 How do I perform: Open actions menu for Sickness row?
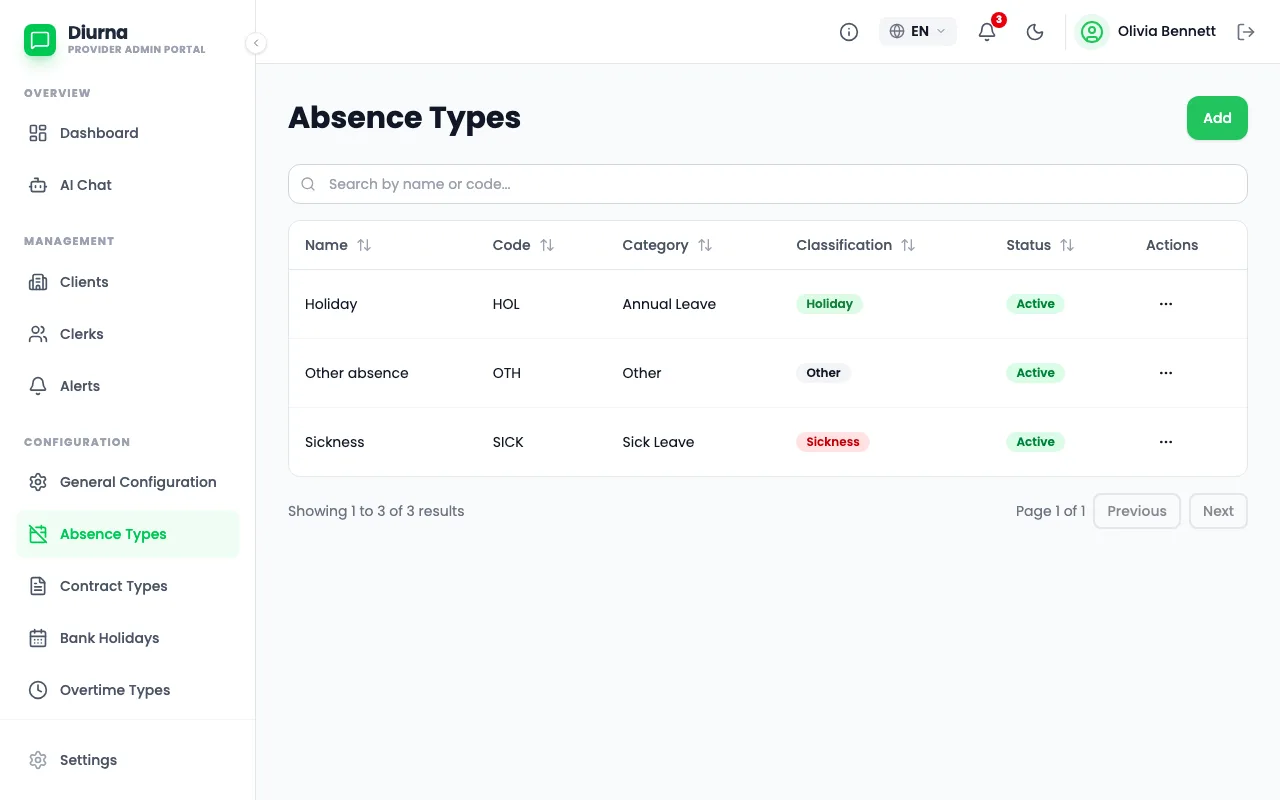pyautogui.click(x=1166, y=442)
